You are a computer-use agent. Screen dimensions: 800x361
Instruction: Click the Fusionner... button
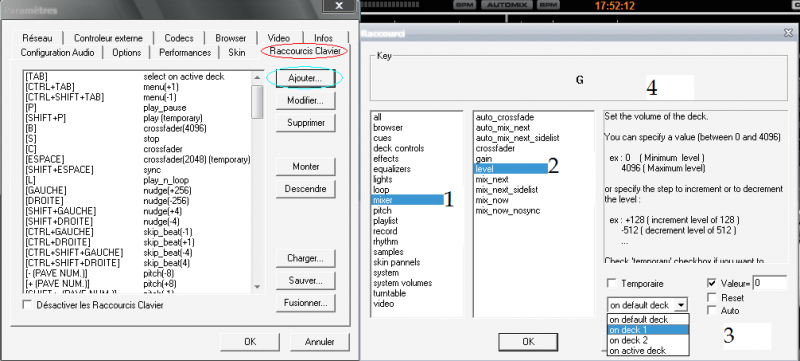[305, 303]
